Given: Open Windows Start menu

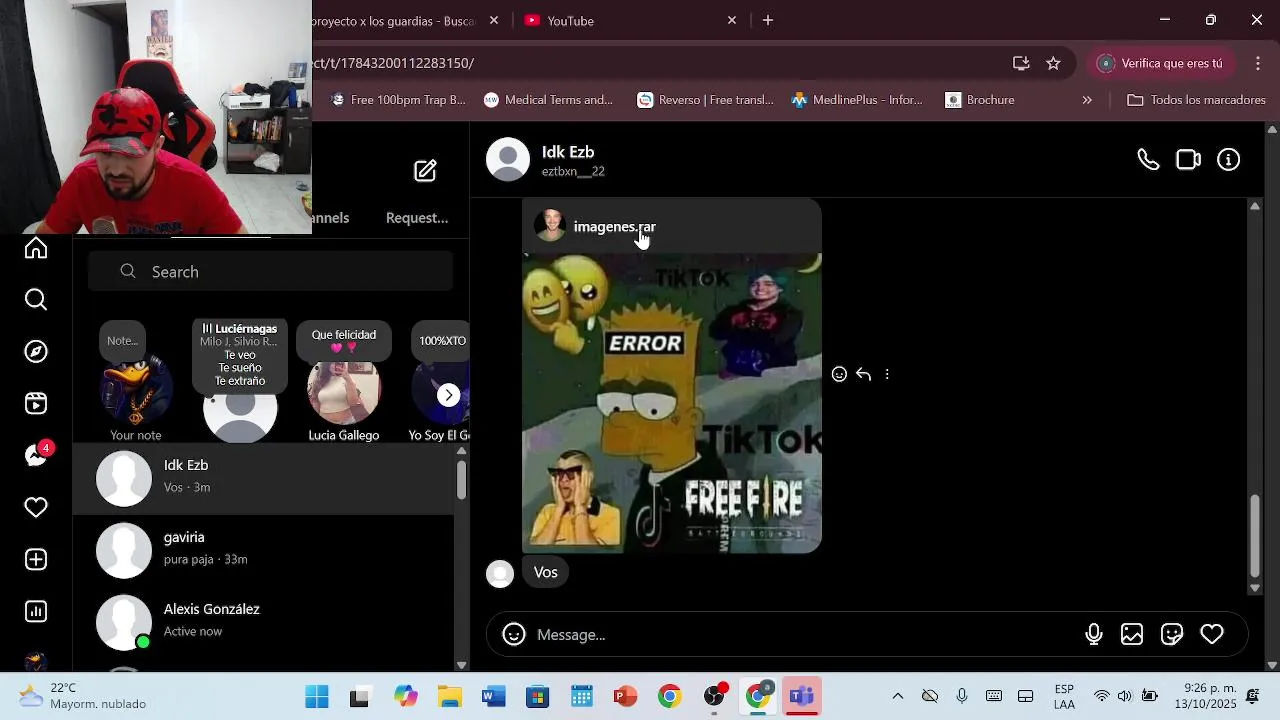Looking at the screenshot, I should 317,696.
